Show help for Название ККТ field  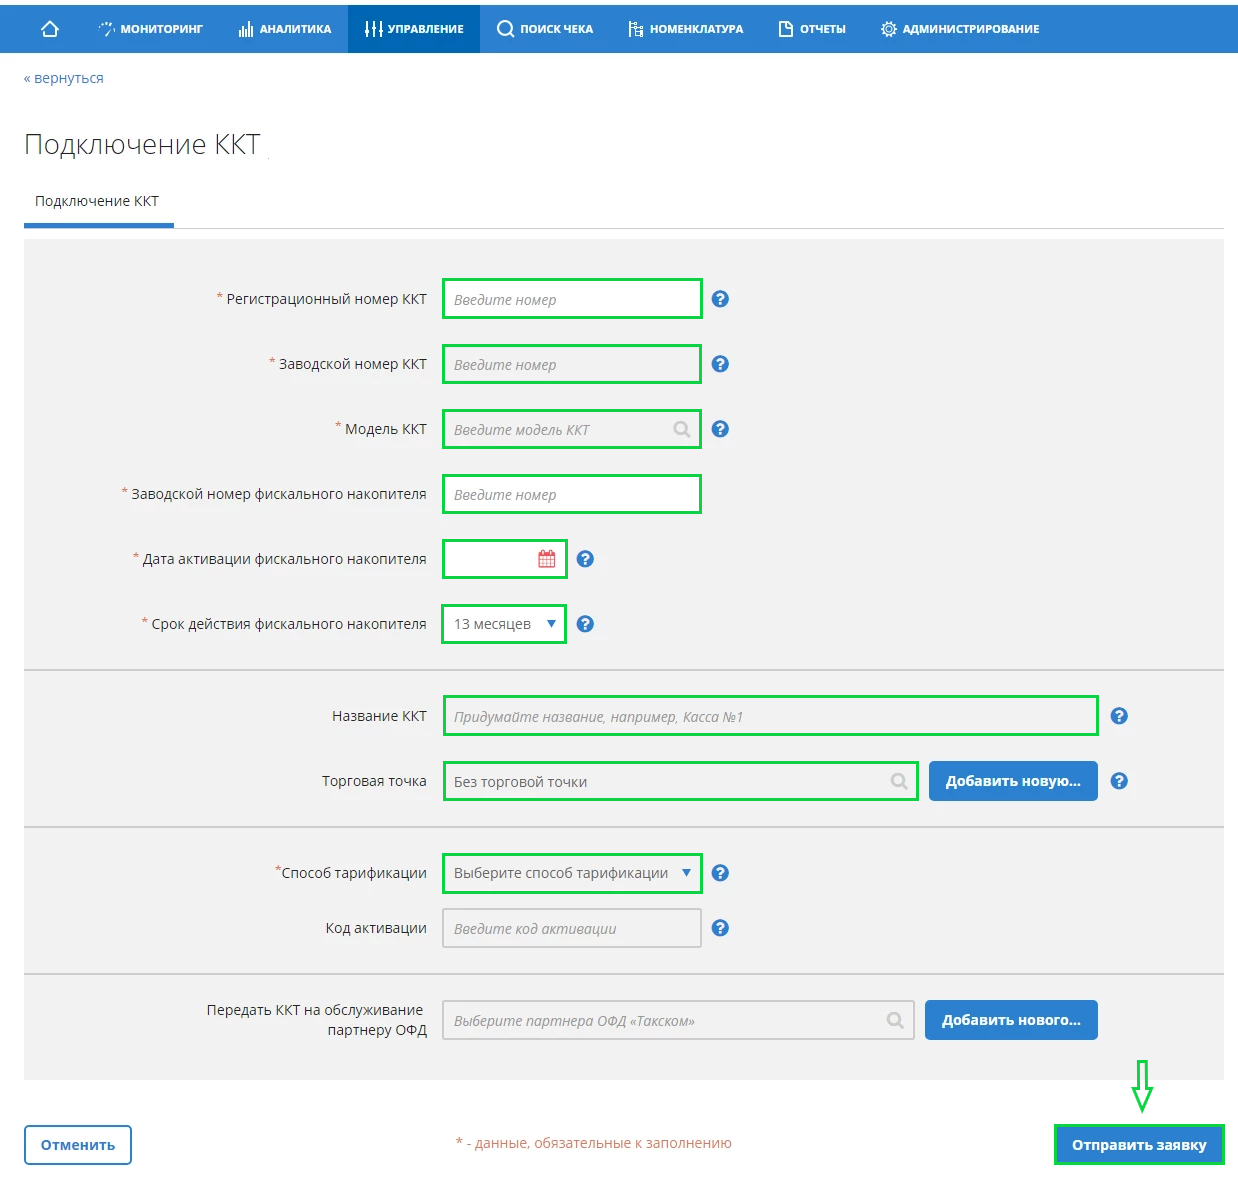click(1119, 716)
